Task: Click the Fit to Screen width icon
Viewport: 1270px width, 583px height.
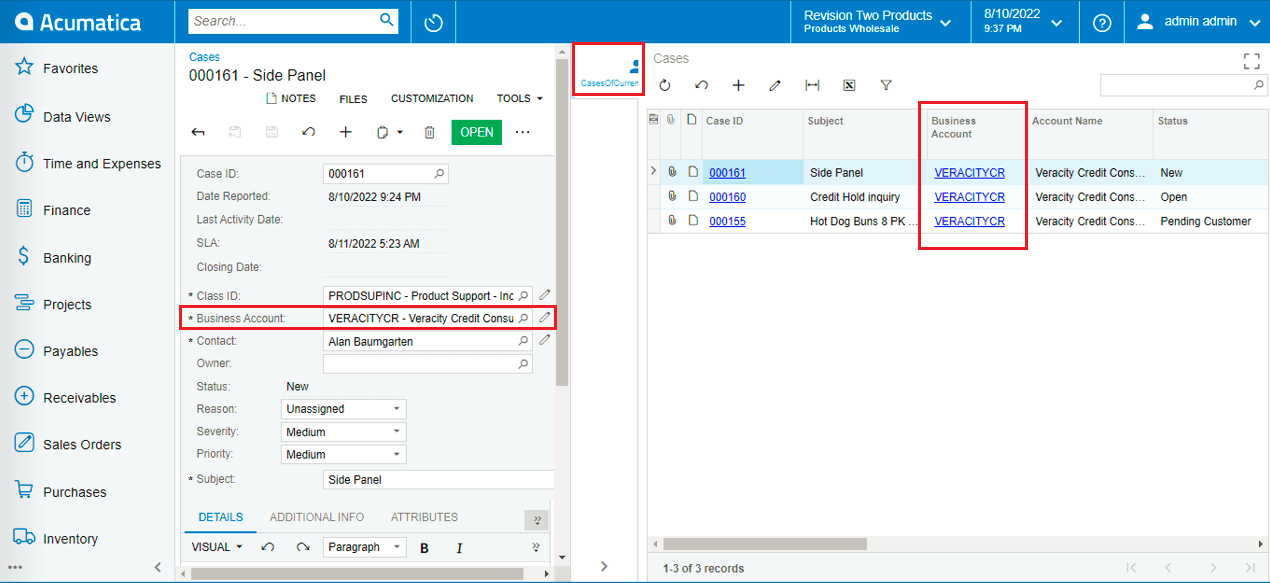Action: tap(812, 85)
